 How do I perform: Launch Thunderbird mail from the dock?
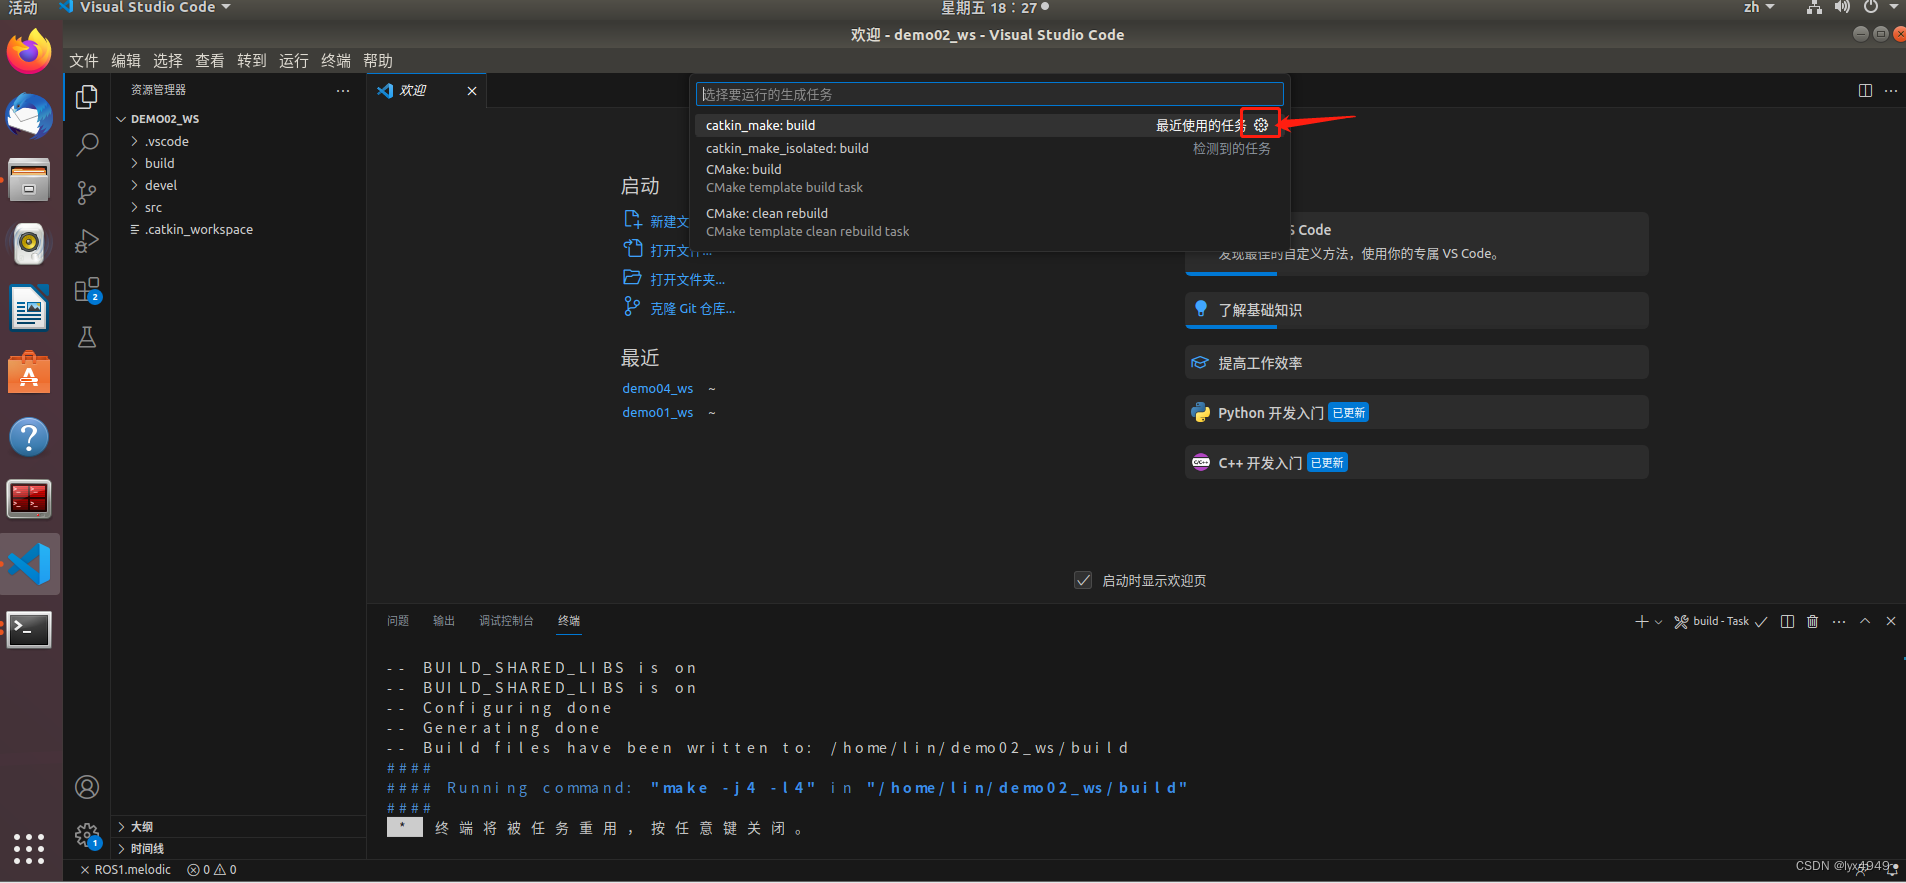pyautogui.click(x=29, y=117)
